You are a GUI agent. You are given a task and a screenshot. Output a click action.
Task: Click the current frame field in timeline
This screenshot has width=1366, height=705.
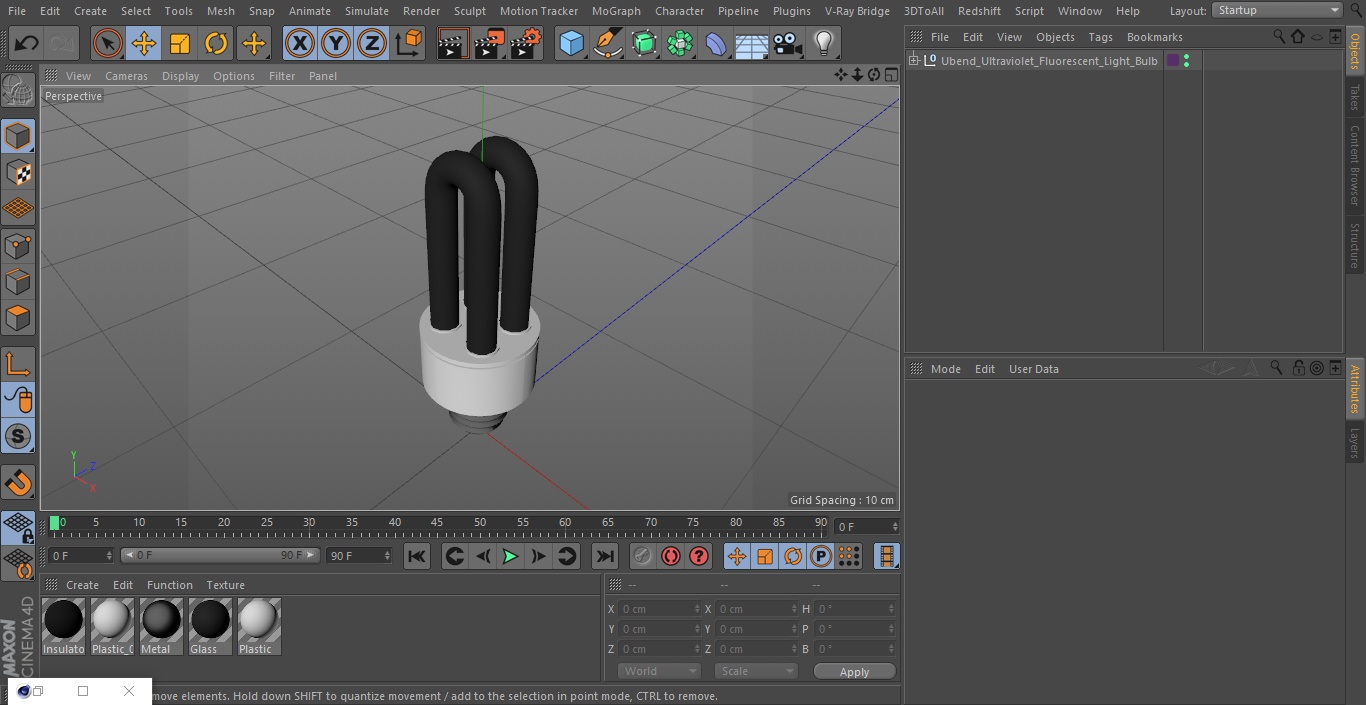pyautogui.click(x=866, y=526)
